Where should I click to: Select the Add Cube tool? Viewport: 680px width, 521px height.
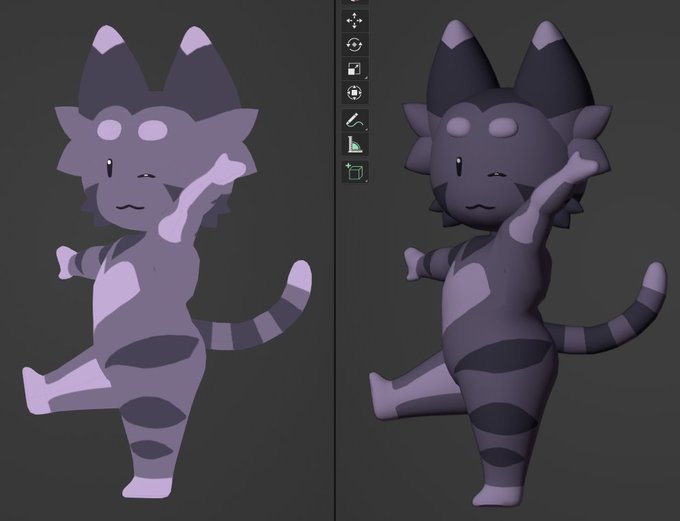(x=355, y=172)
